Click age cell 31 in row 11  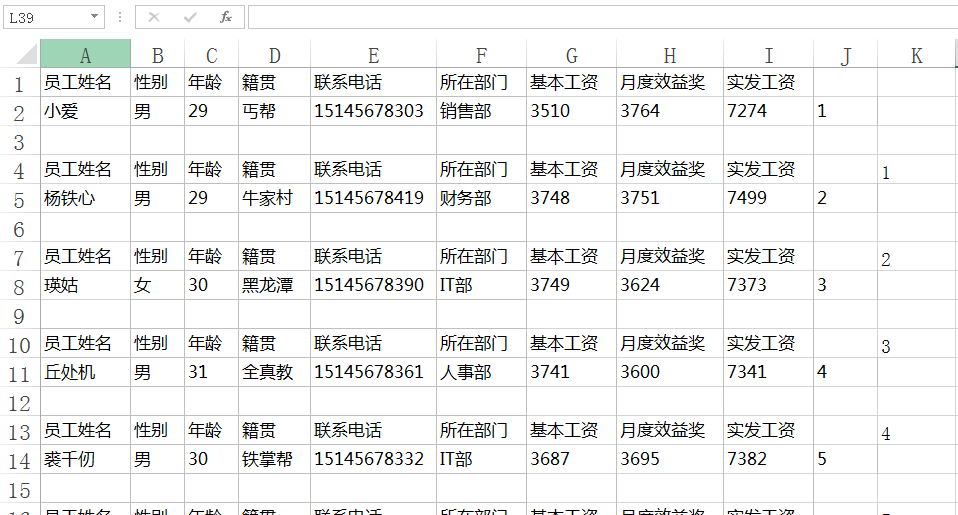coord(211,373)
